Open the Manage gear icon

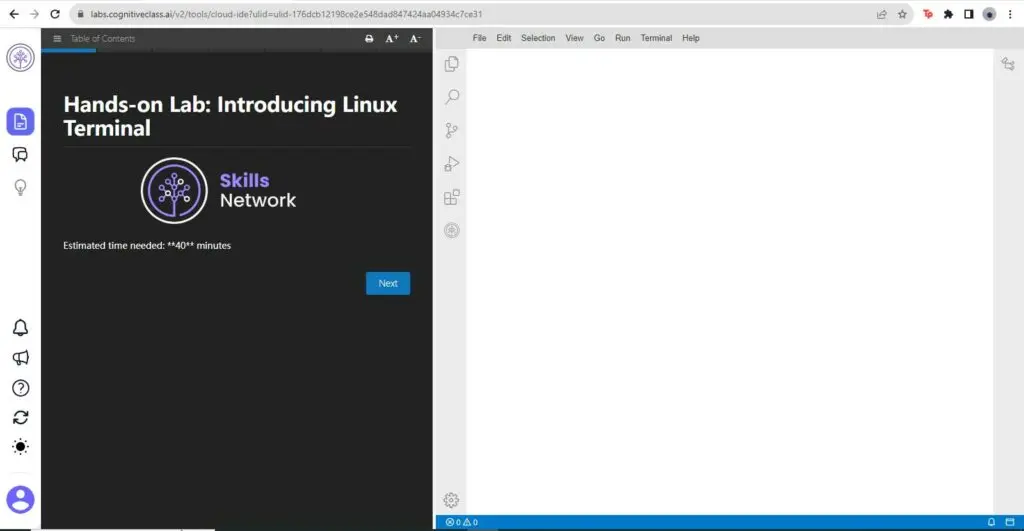pos(451,500)
